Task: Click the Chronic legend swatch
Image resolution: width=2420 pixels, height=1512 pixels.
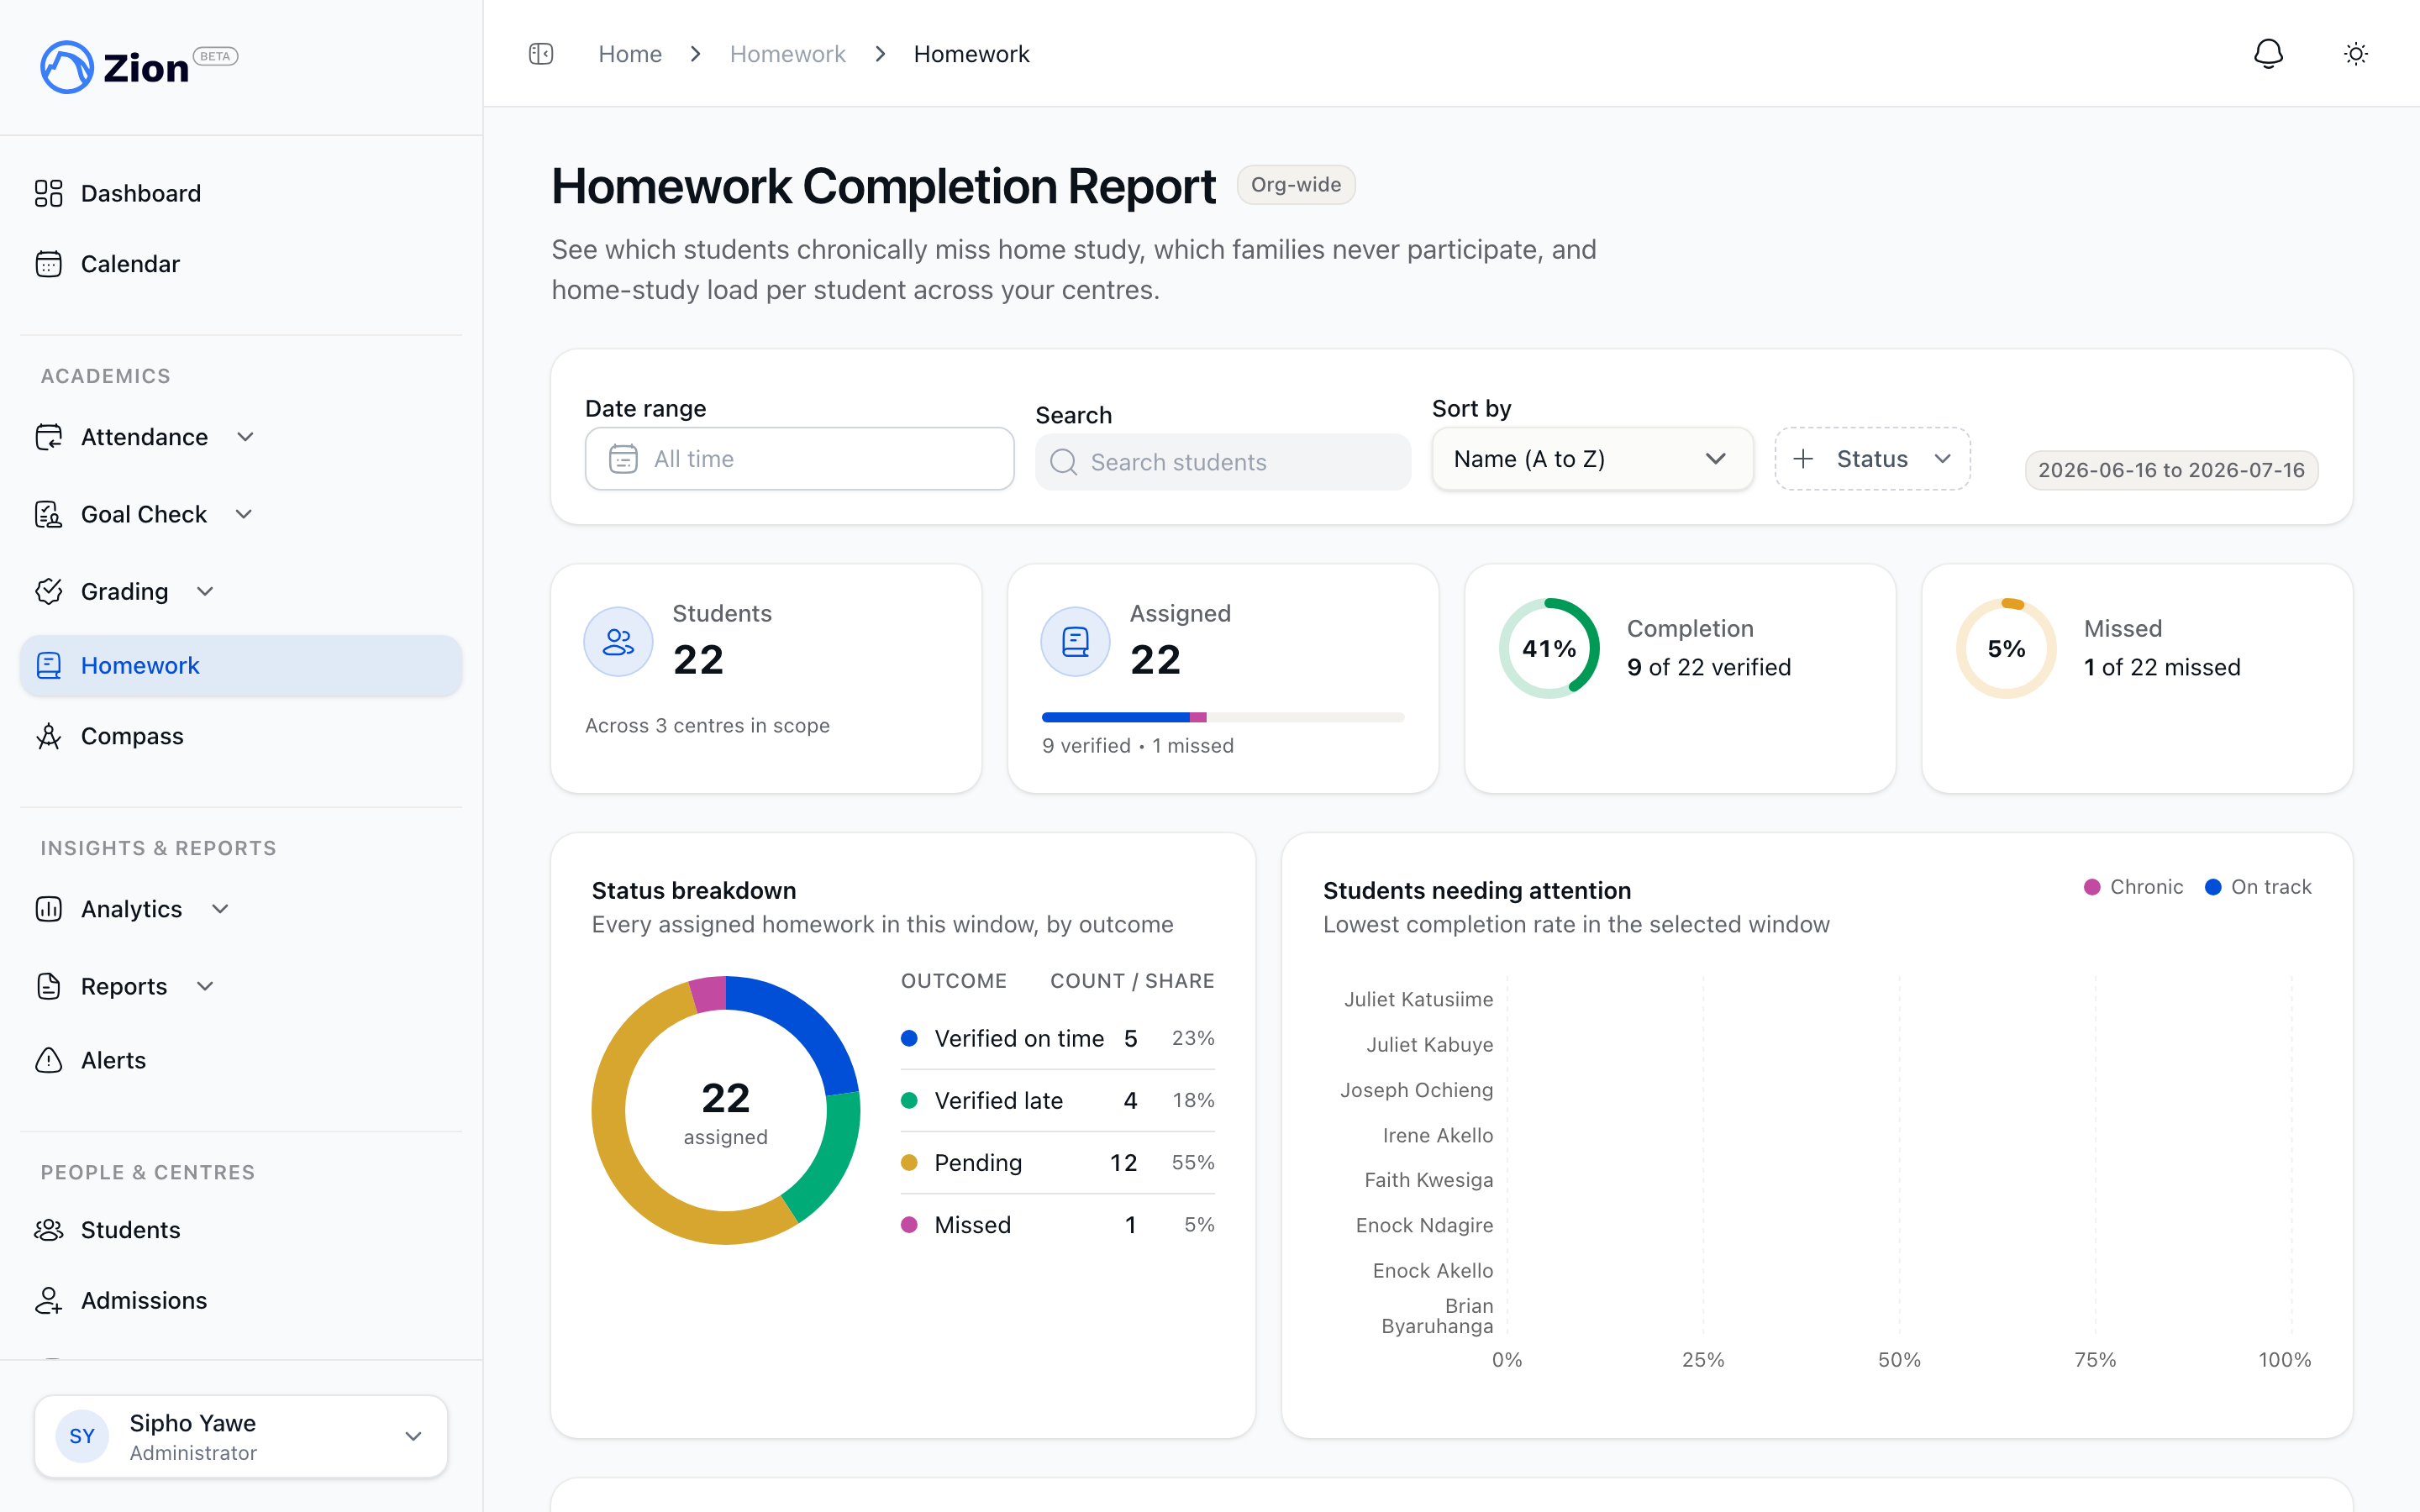Action: (x=2091, y=887)
